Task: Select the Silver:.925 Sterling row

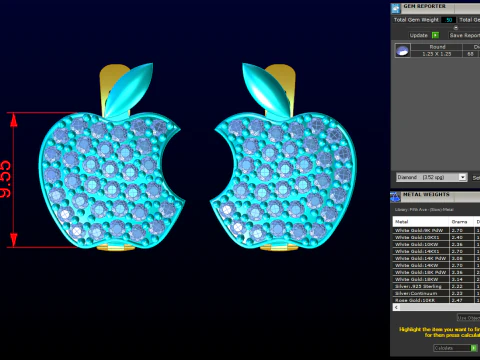Action: 436,286
